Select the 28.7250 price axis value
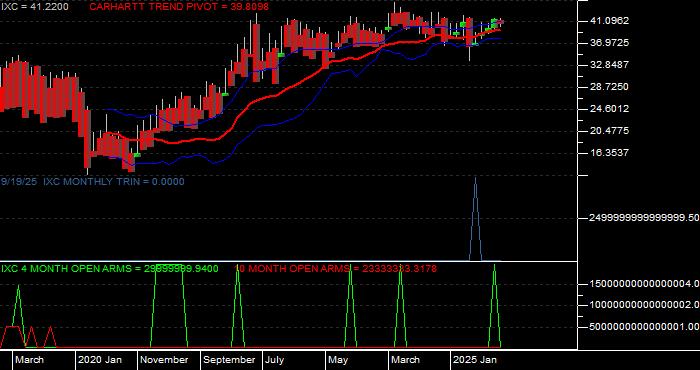Screen dimensions: 700x370 tap(609, 87)
